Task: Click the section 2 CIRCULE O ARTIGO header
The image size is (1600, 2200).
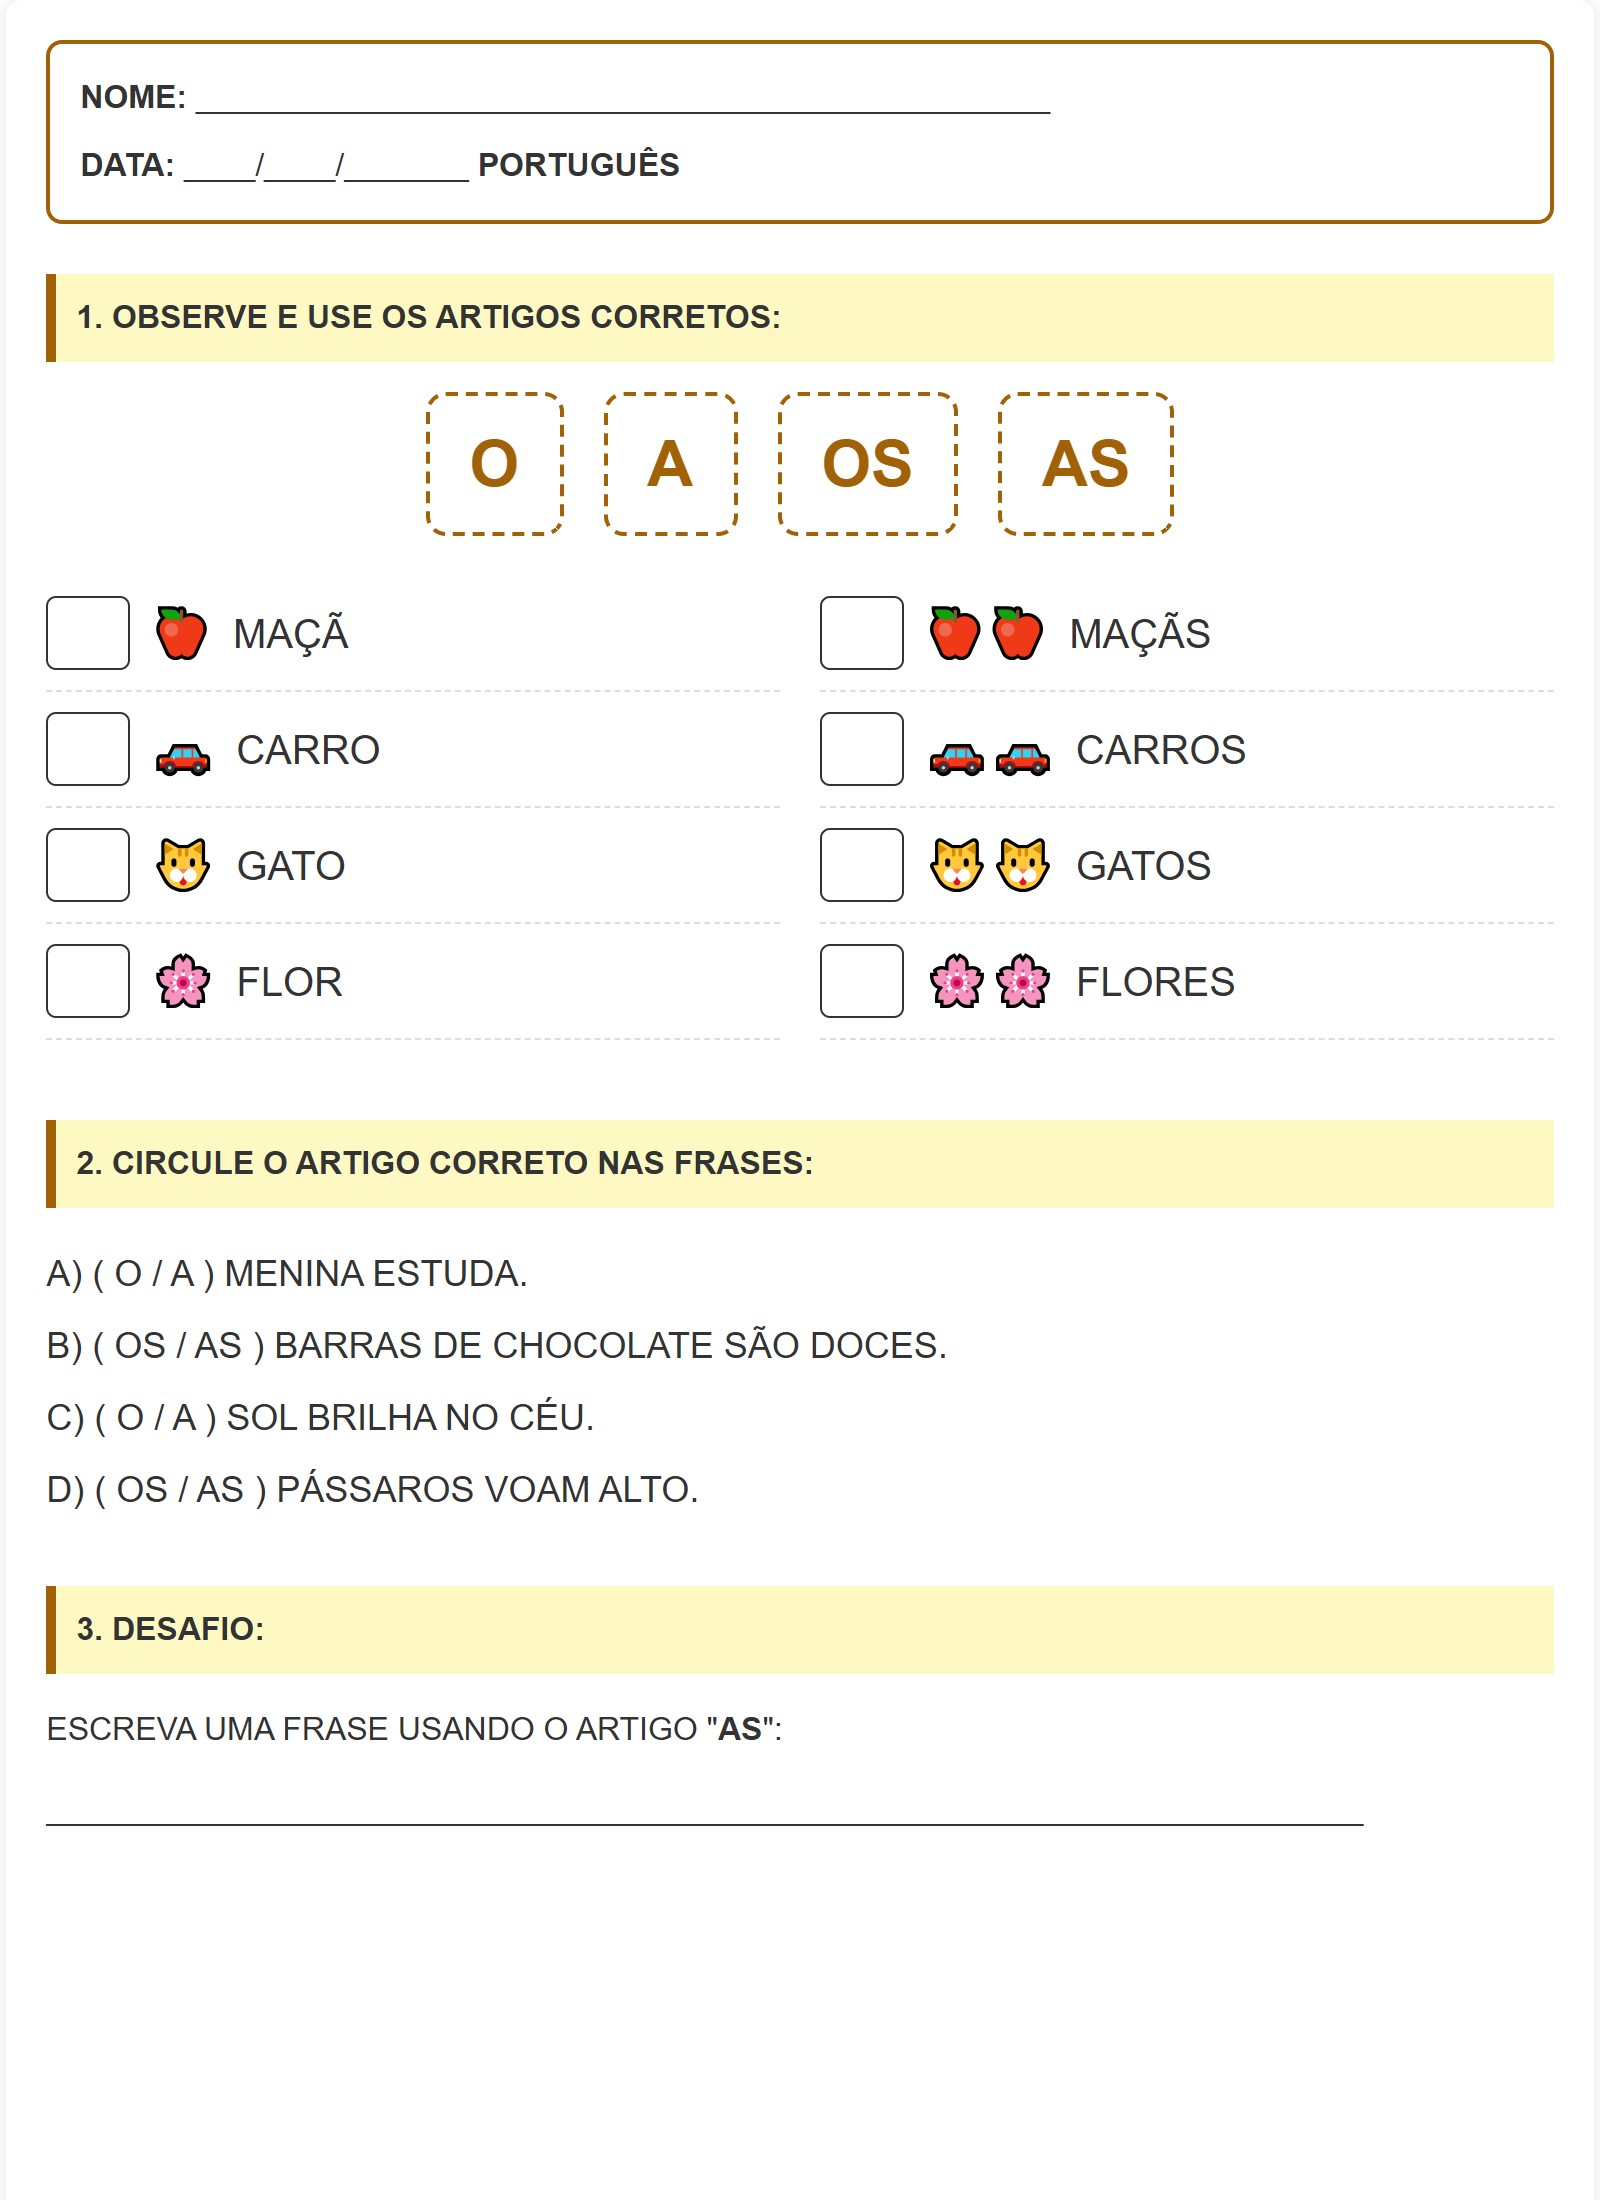Action: point(444,1163)
